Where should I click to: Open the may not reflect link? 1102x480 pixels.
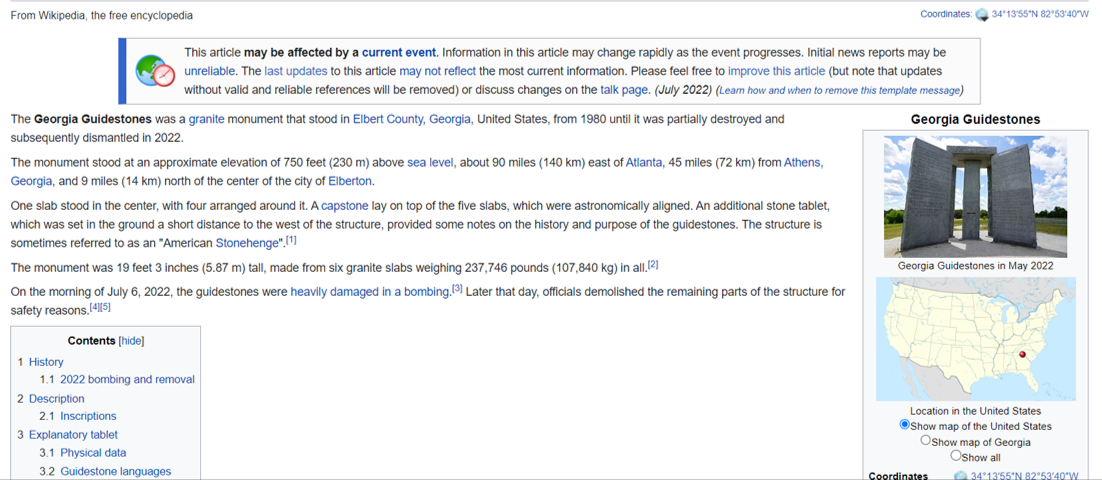[x=438, y=71]
